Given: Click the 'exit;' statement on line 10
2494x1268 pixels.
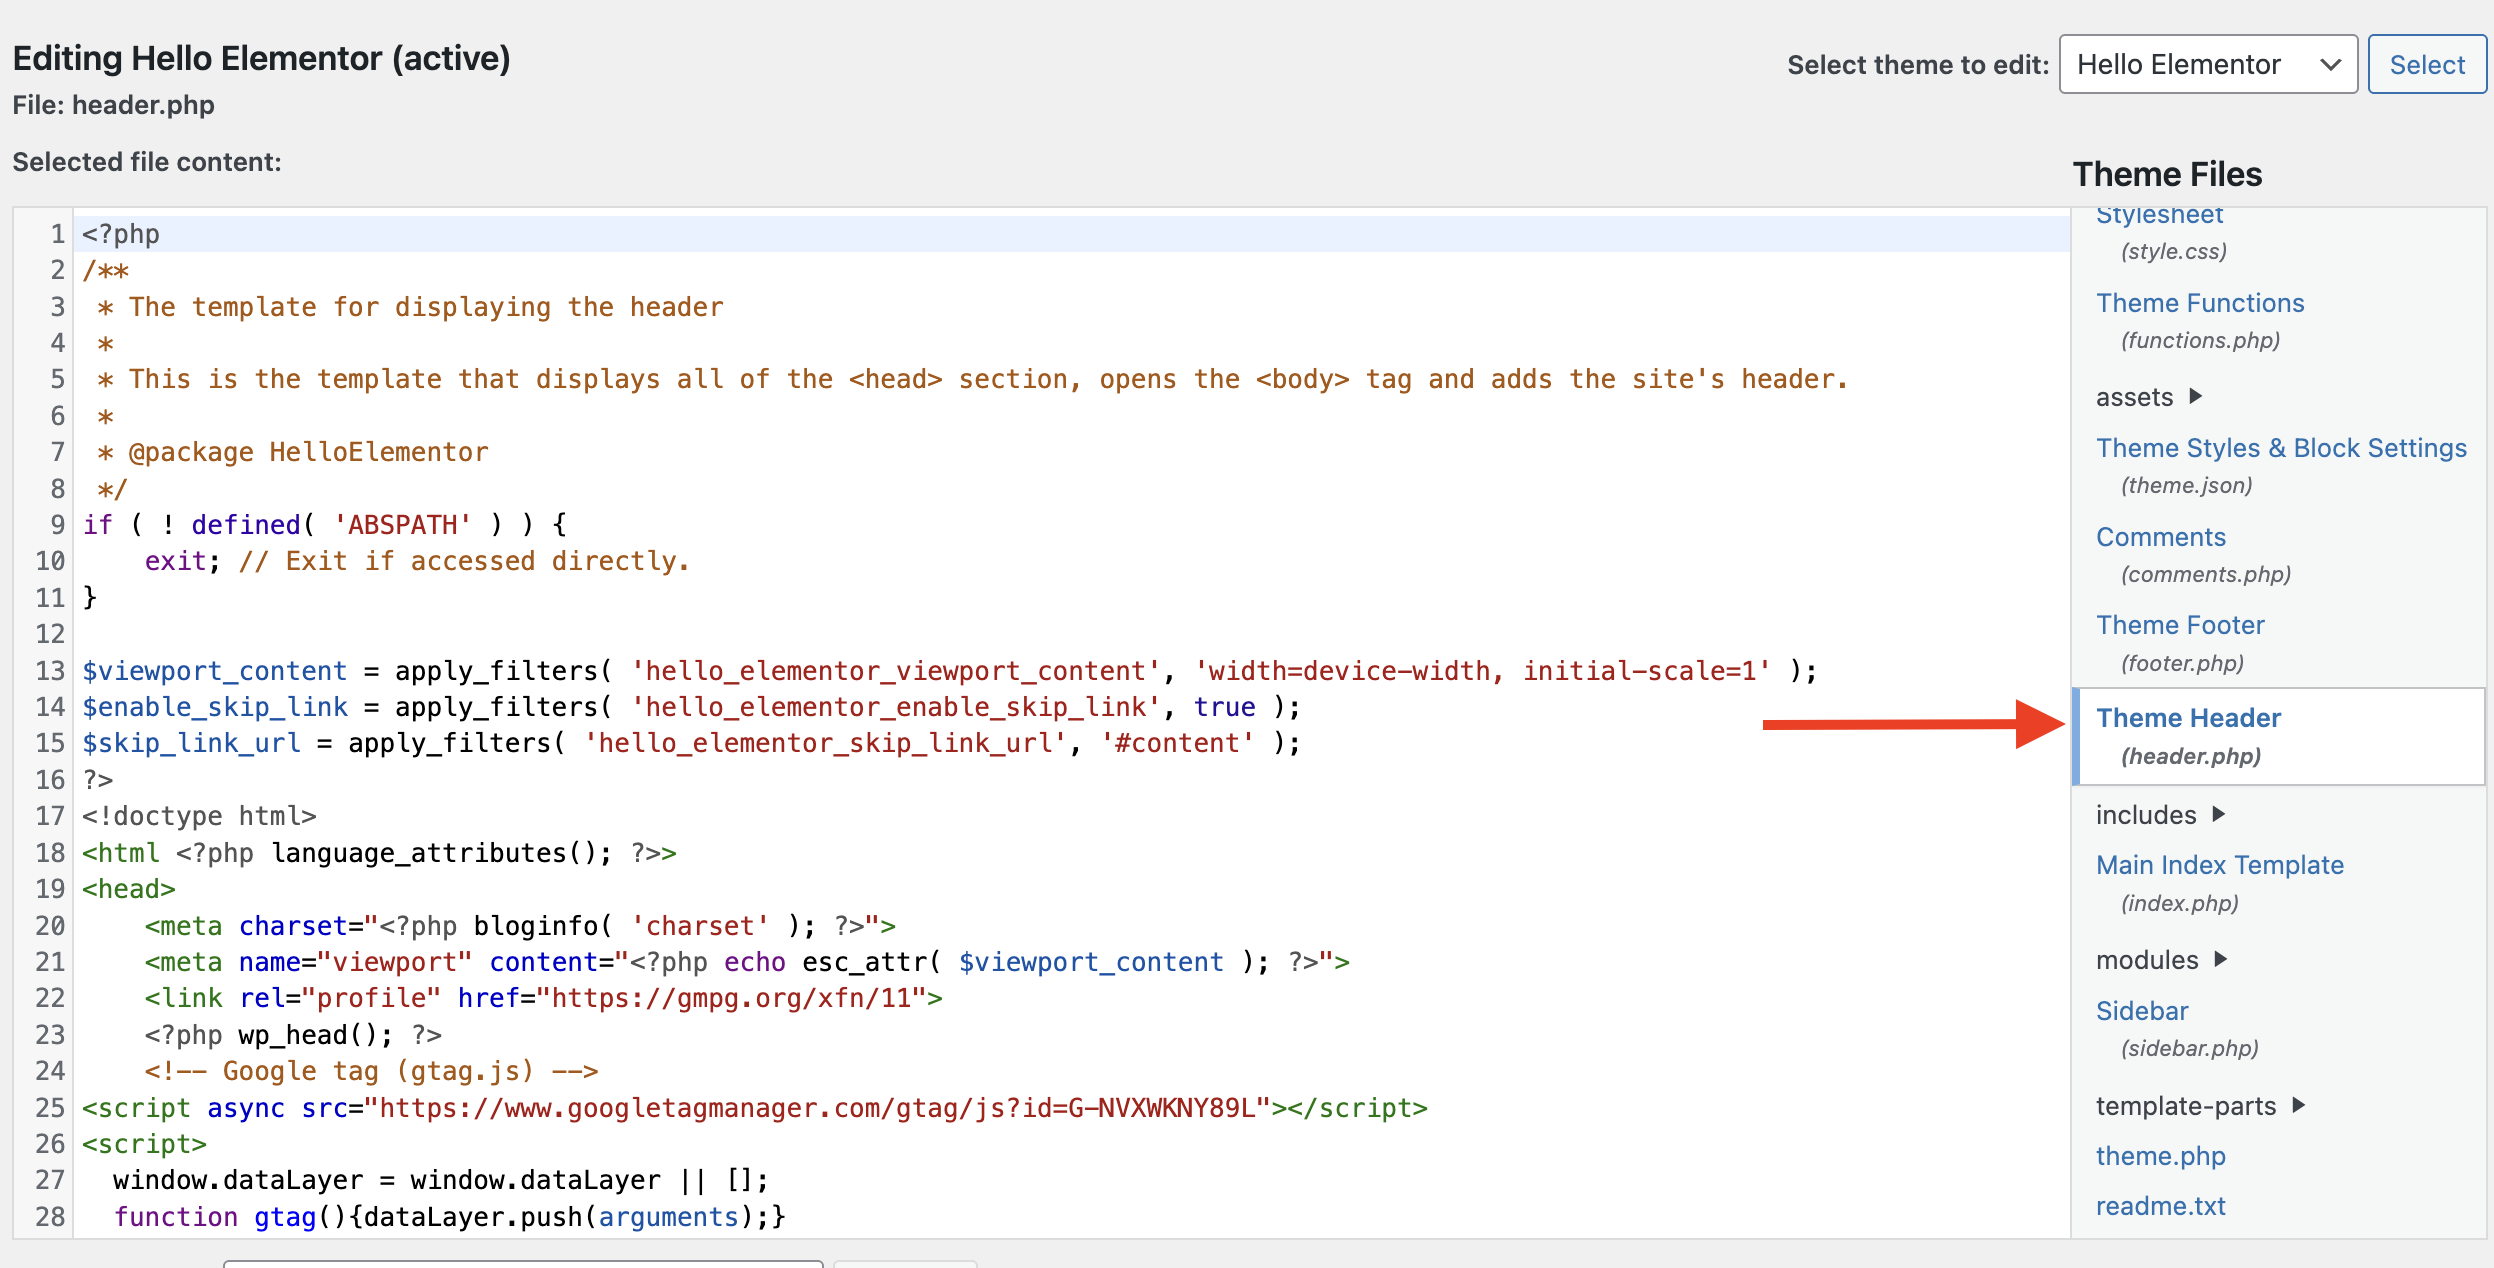Looking at the screenshot, I should click(x=182, y=561).
